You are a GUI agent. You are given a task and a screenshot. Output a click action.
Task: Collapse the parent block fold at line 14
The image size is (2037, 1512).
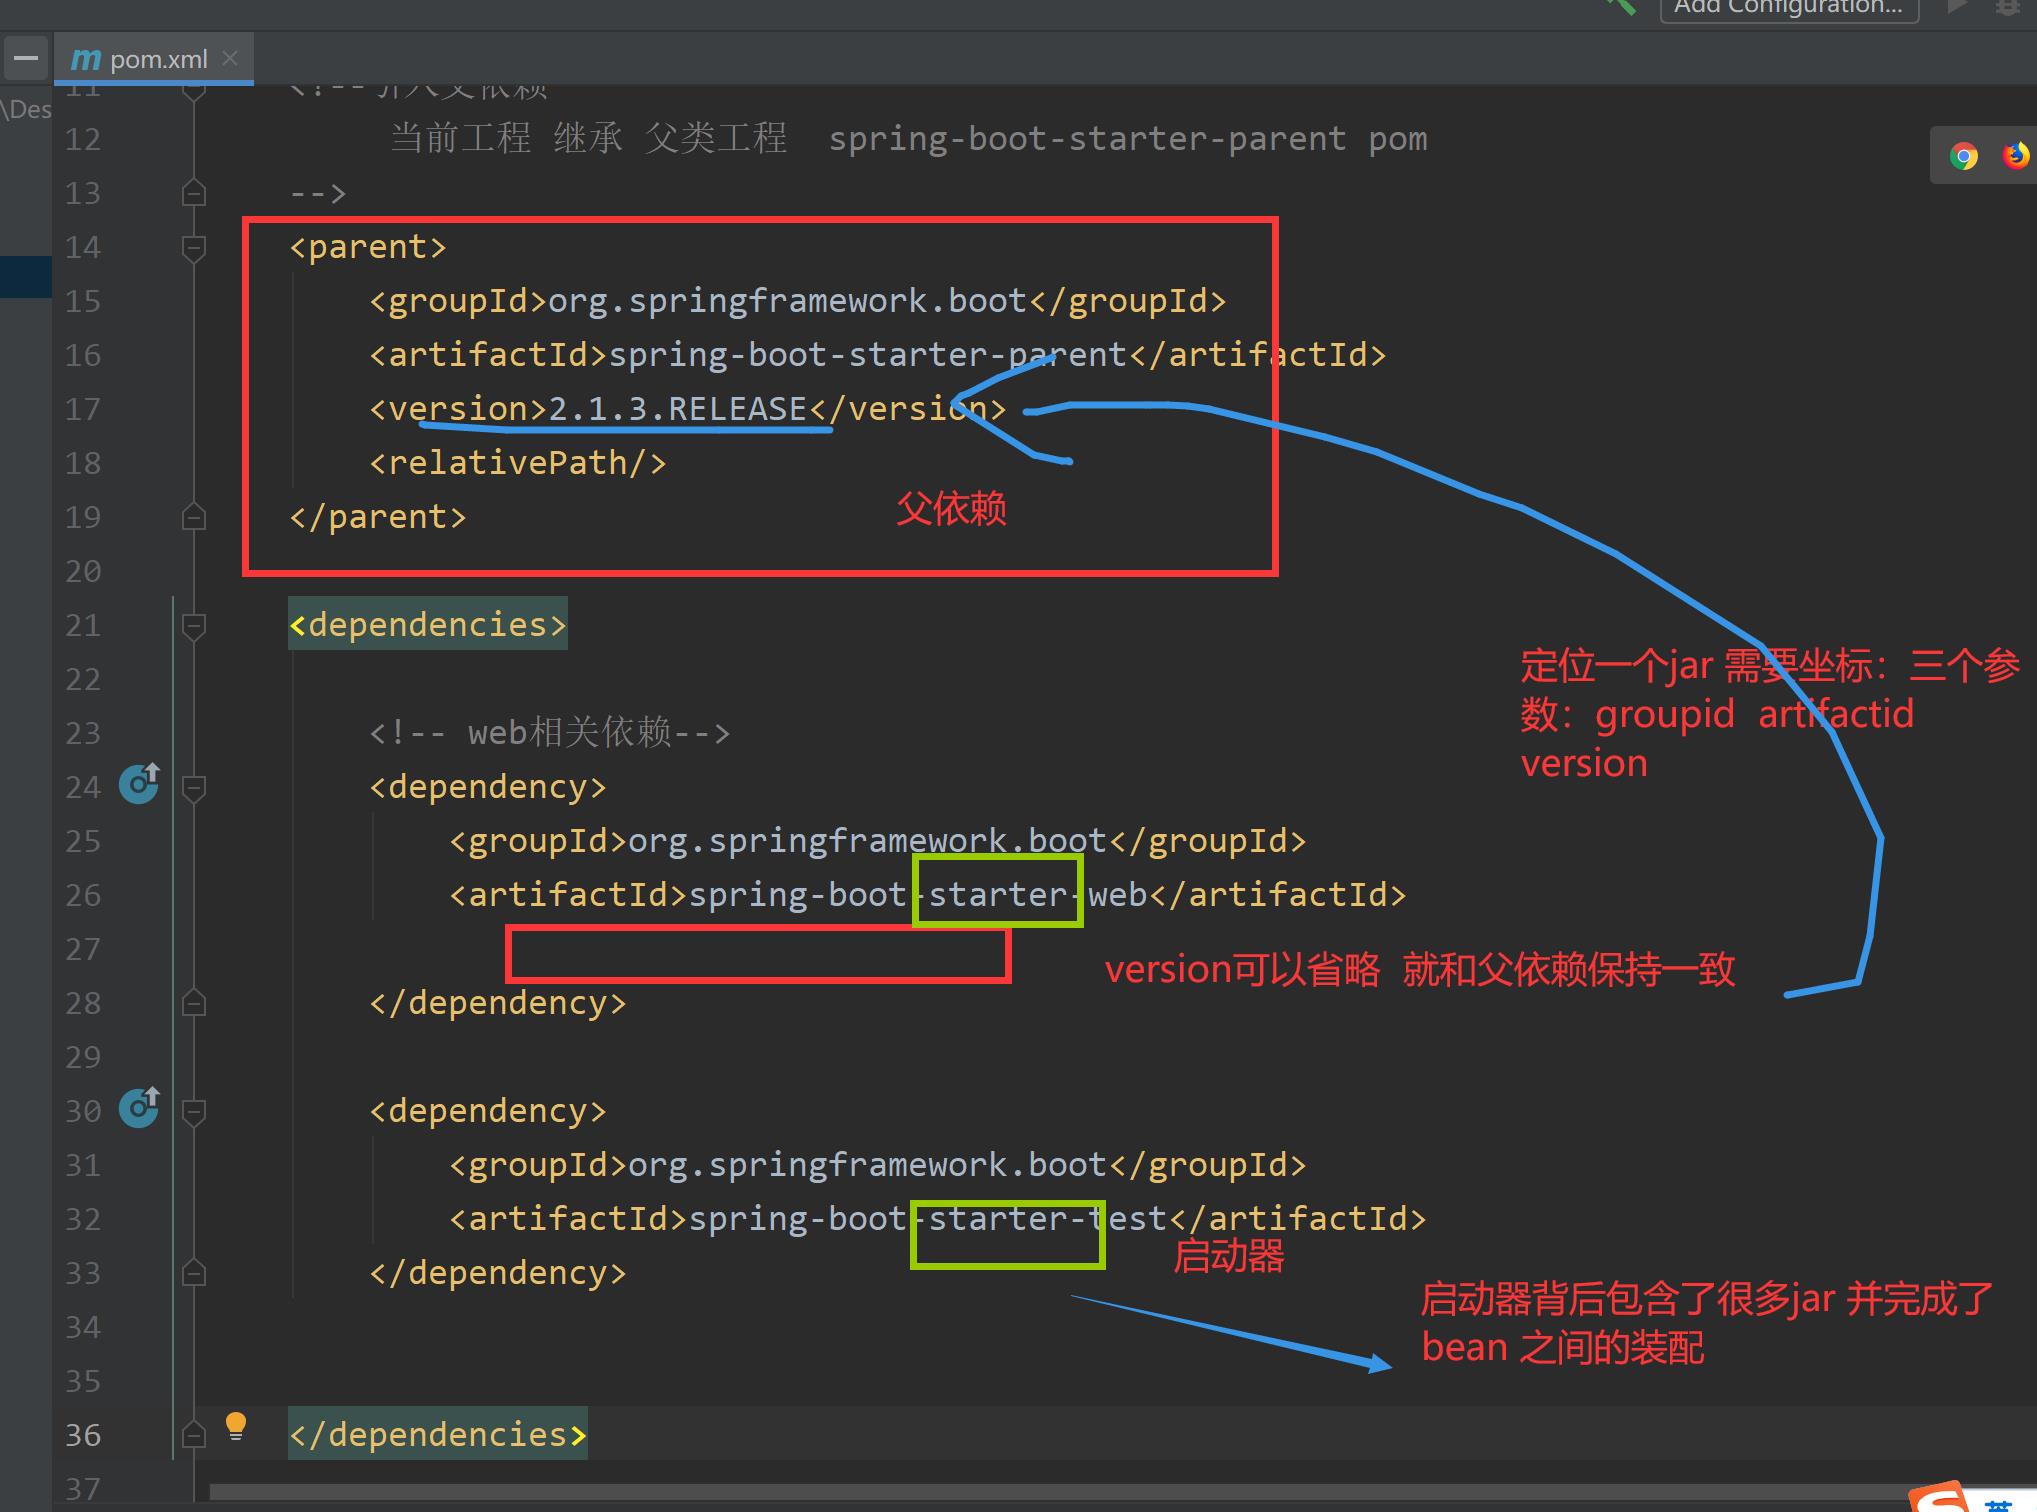(194, 247)
